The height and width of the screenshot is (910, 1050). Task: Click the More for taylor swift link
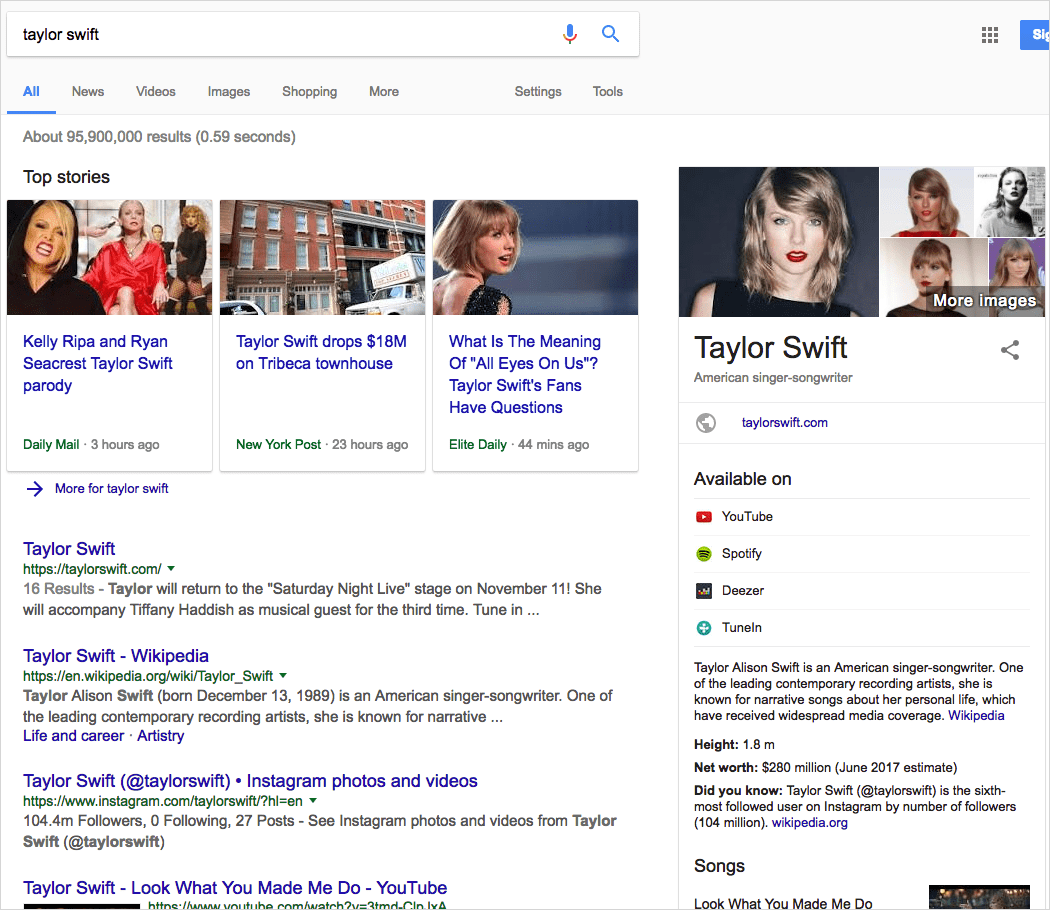[x=111, y=489]
